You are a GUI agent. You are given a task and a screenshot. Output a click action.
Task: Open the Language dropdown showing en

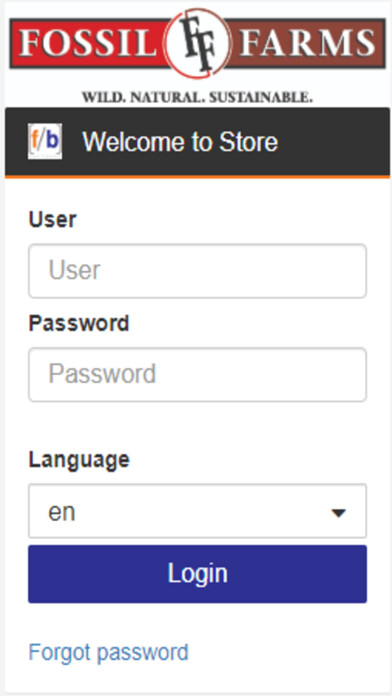point(198,511)
